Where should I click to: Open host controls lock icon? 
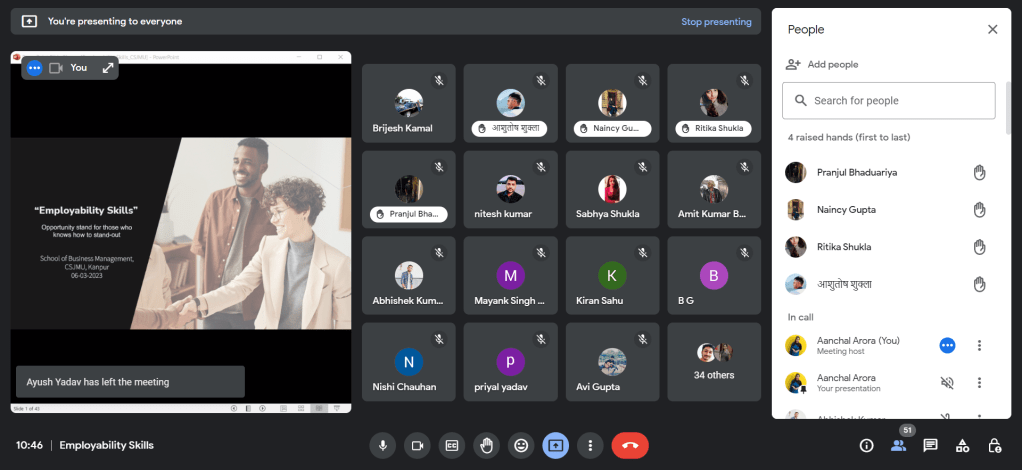point(994,445)
